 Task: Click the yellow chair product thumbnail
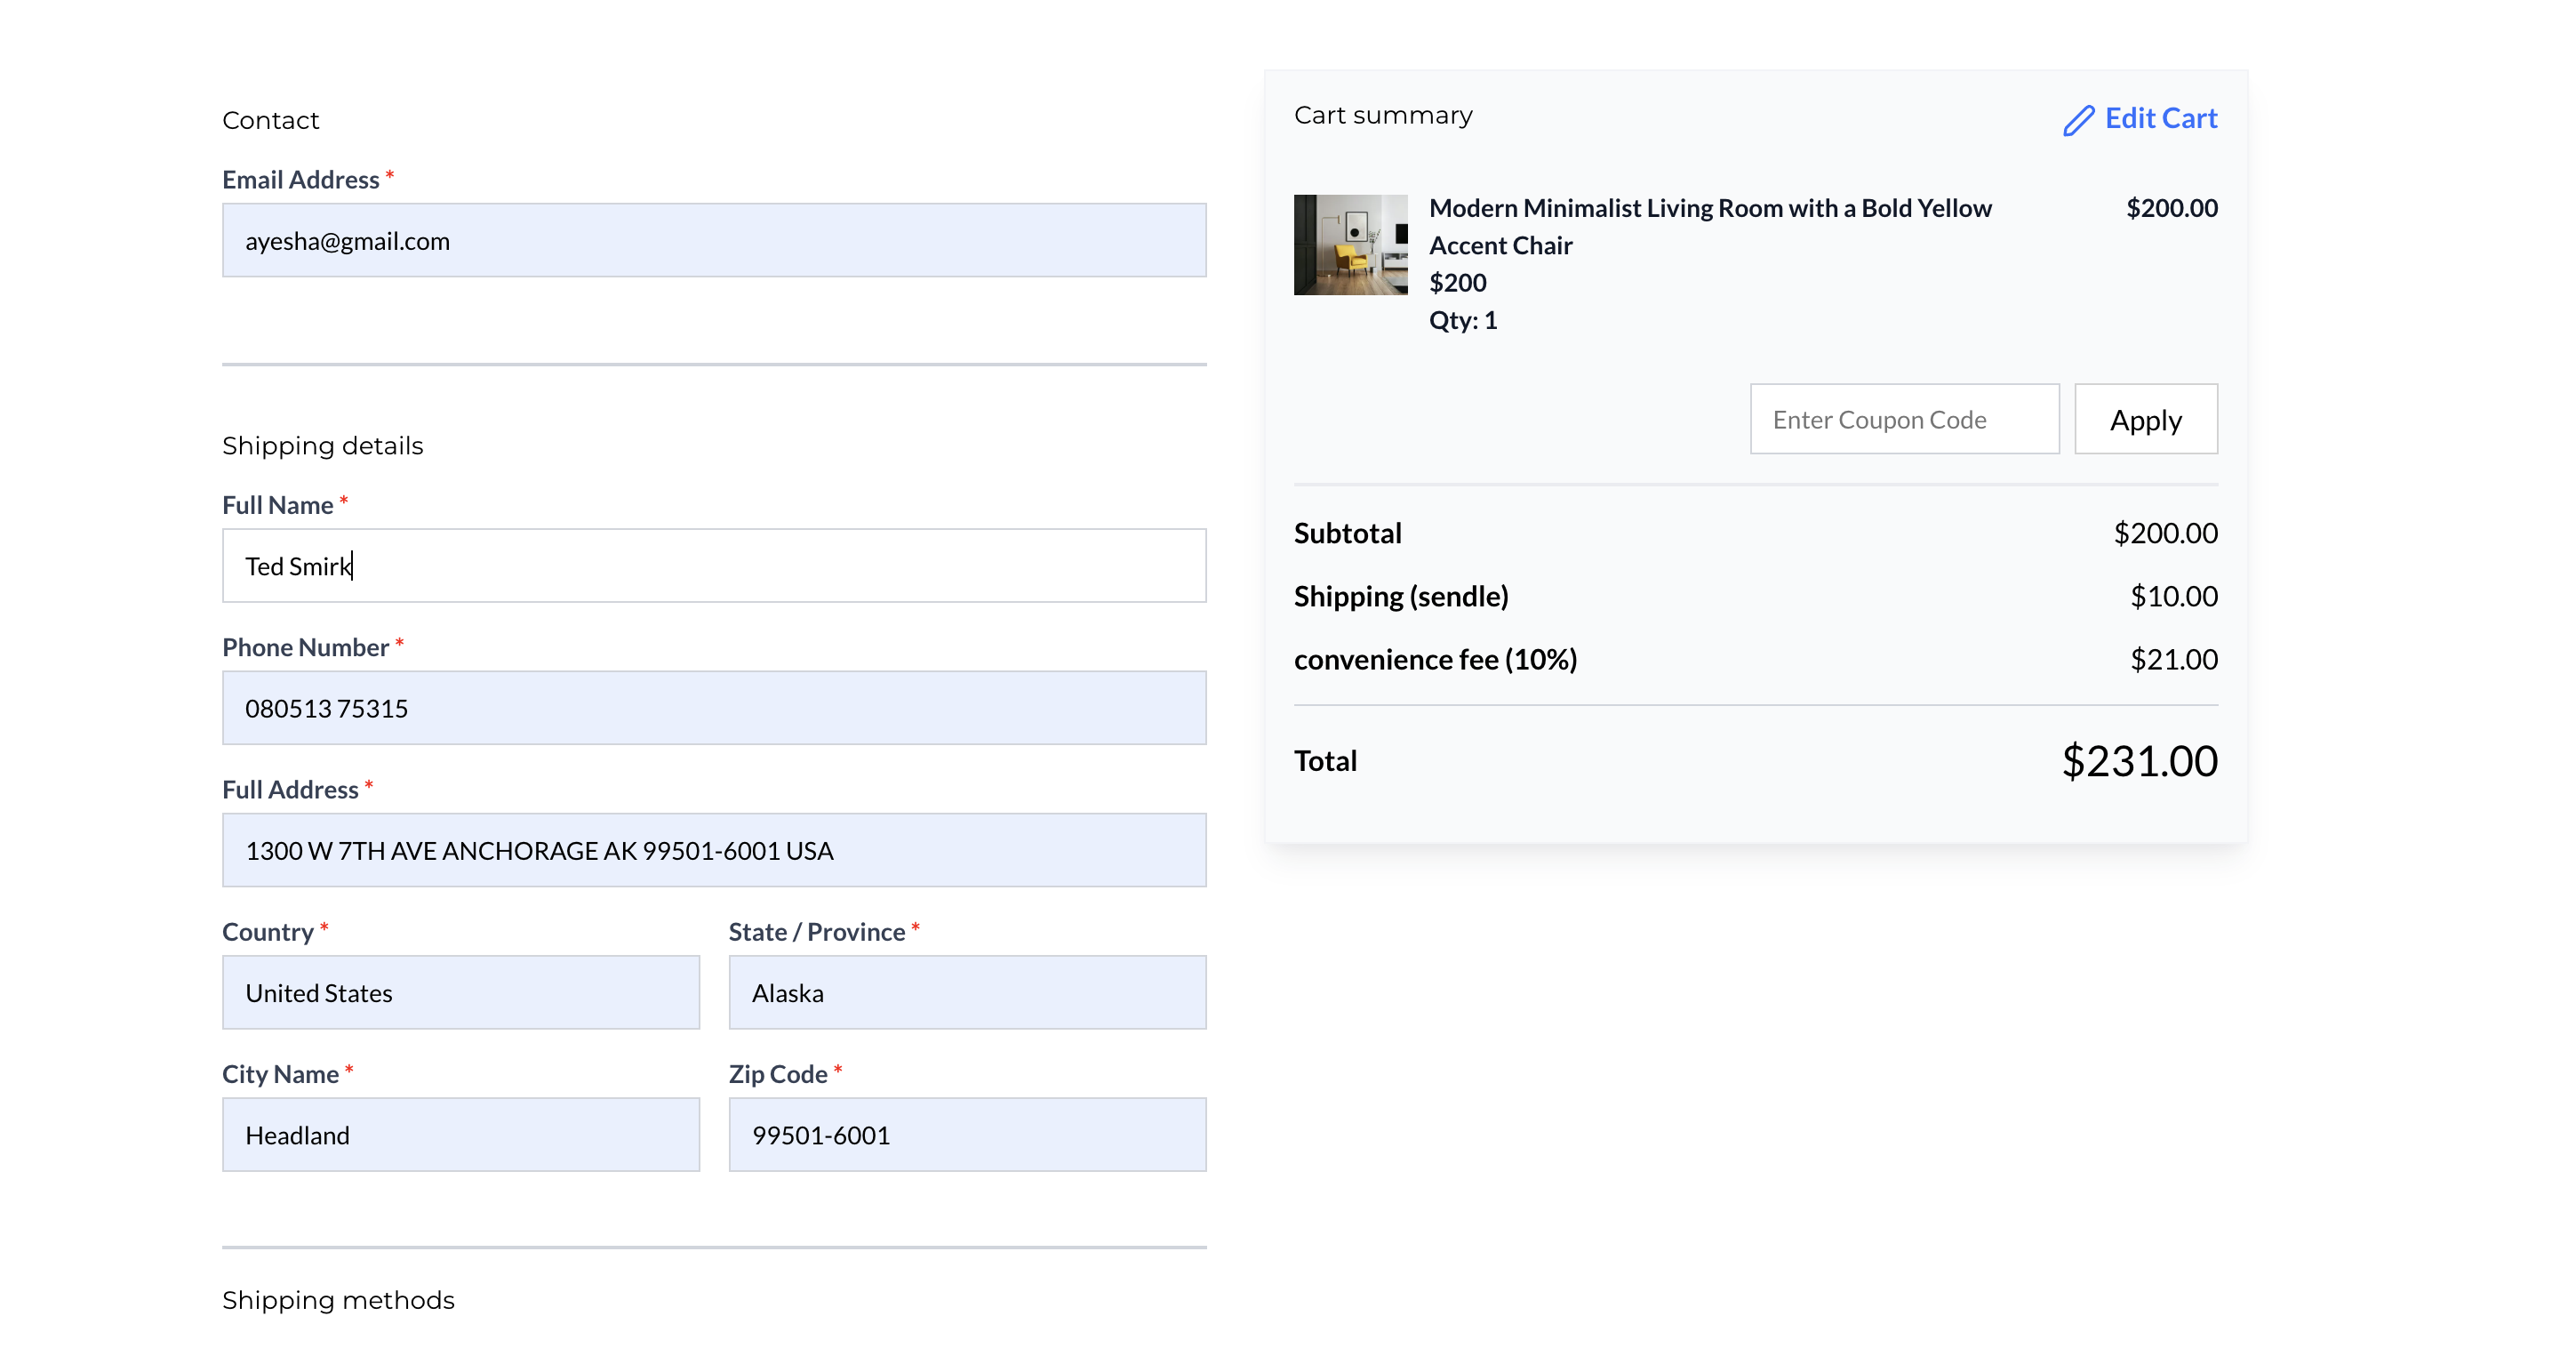tap(1350, 244)
